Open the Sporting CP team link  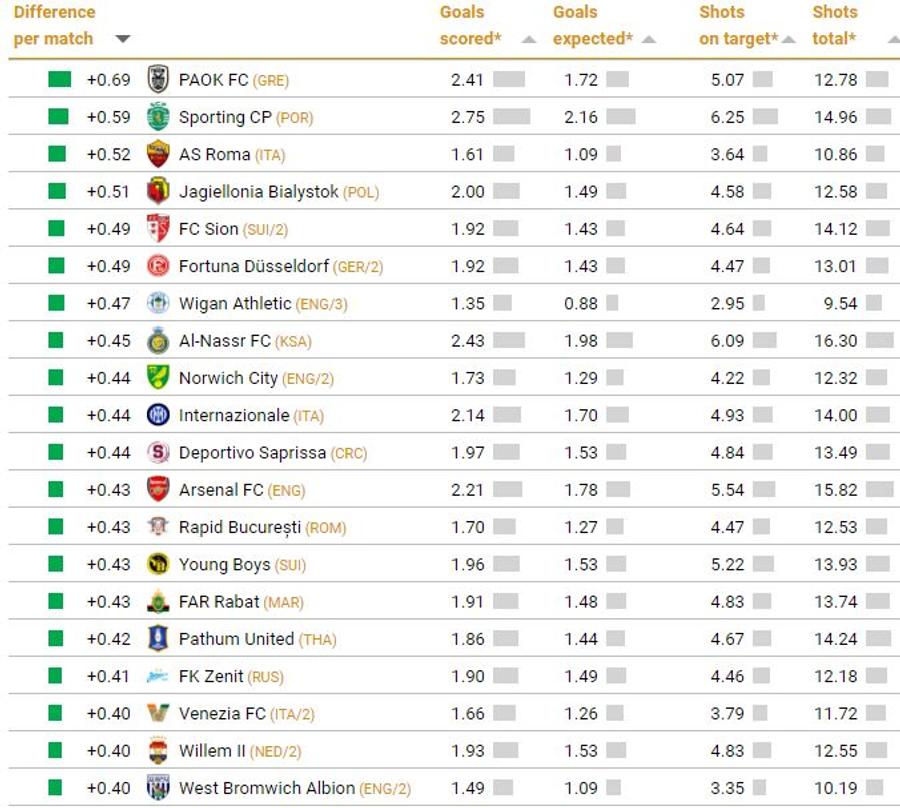[x=225, y=117]
